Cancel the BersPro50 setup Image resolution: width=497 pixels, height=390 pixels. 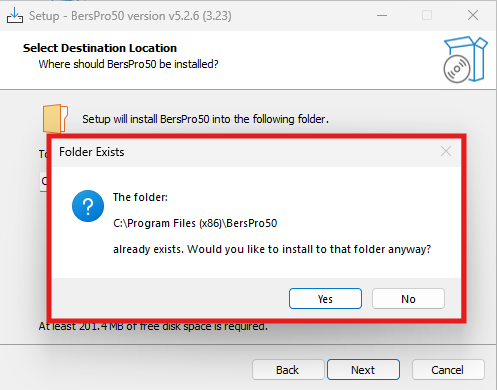(448, 370)
